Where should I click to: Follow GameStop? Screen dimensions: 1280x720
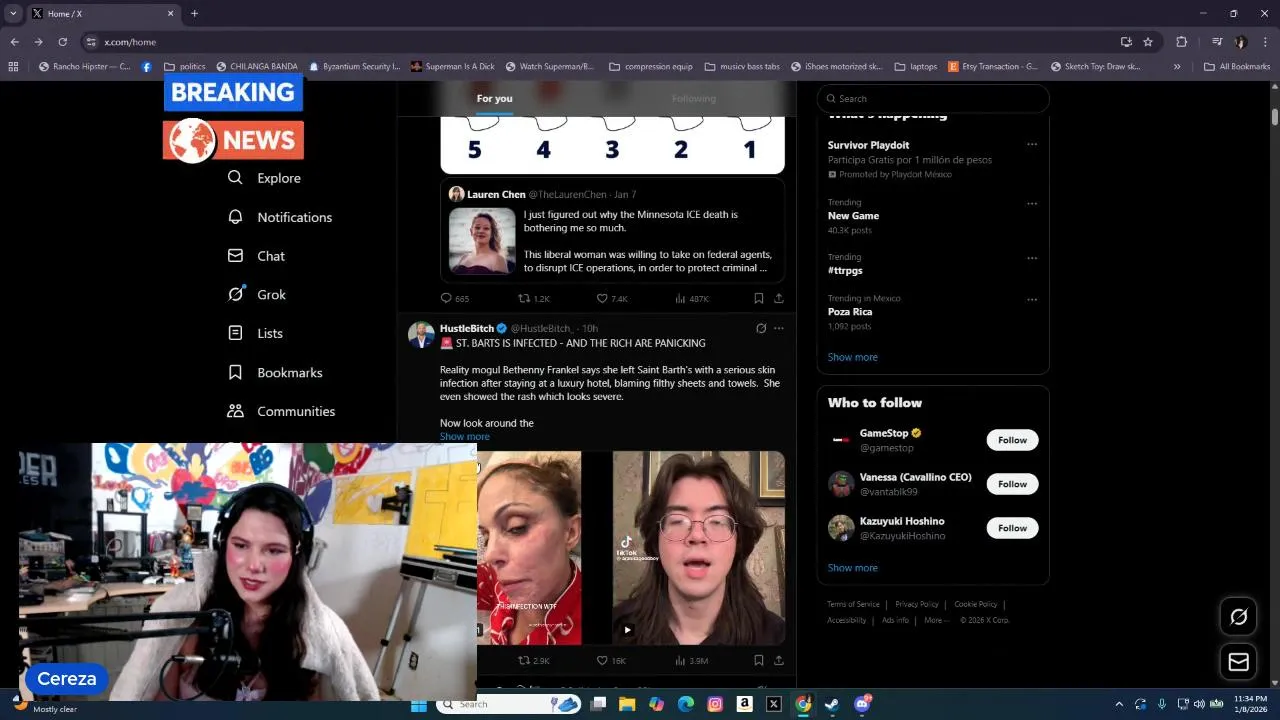click(x=1012, y=440)
